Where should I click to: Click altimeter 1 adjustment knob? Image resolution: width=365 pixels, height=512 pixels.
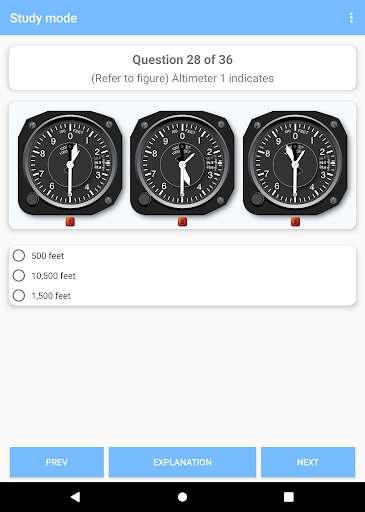tap(32, 199)
